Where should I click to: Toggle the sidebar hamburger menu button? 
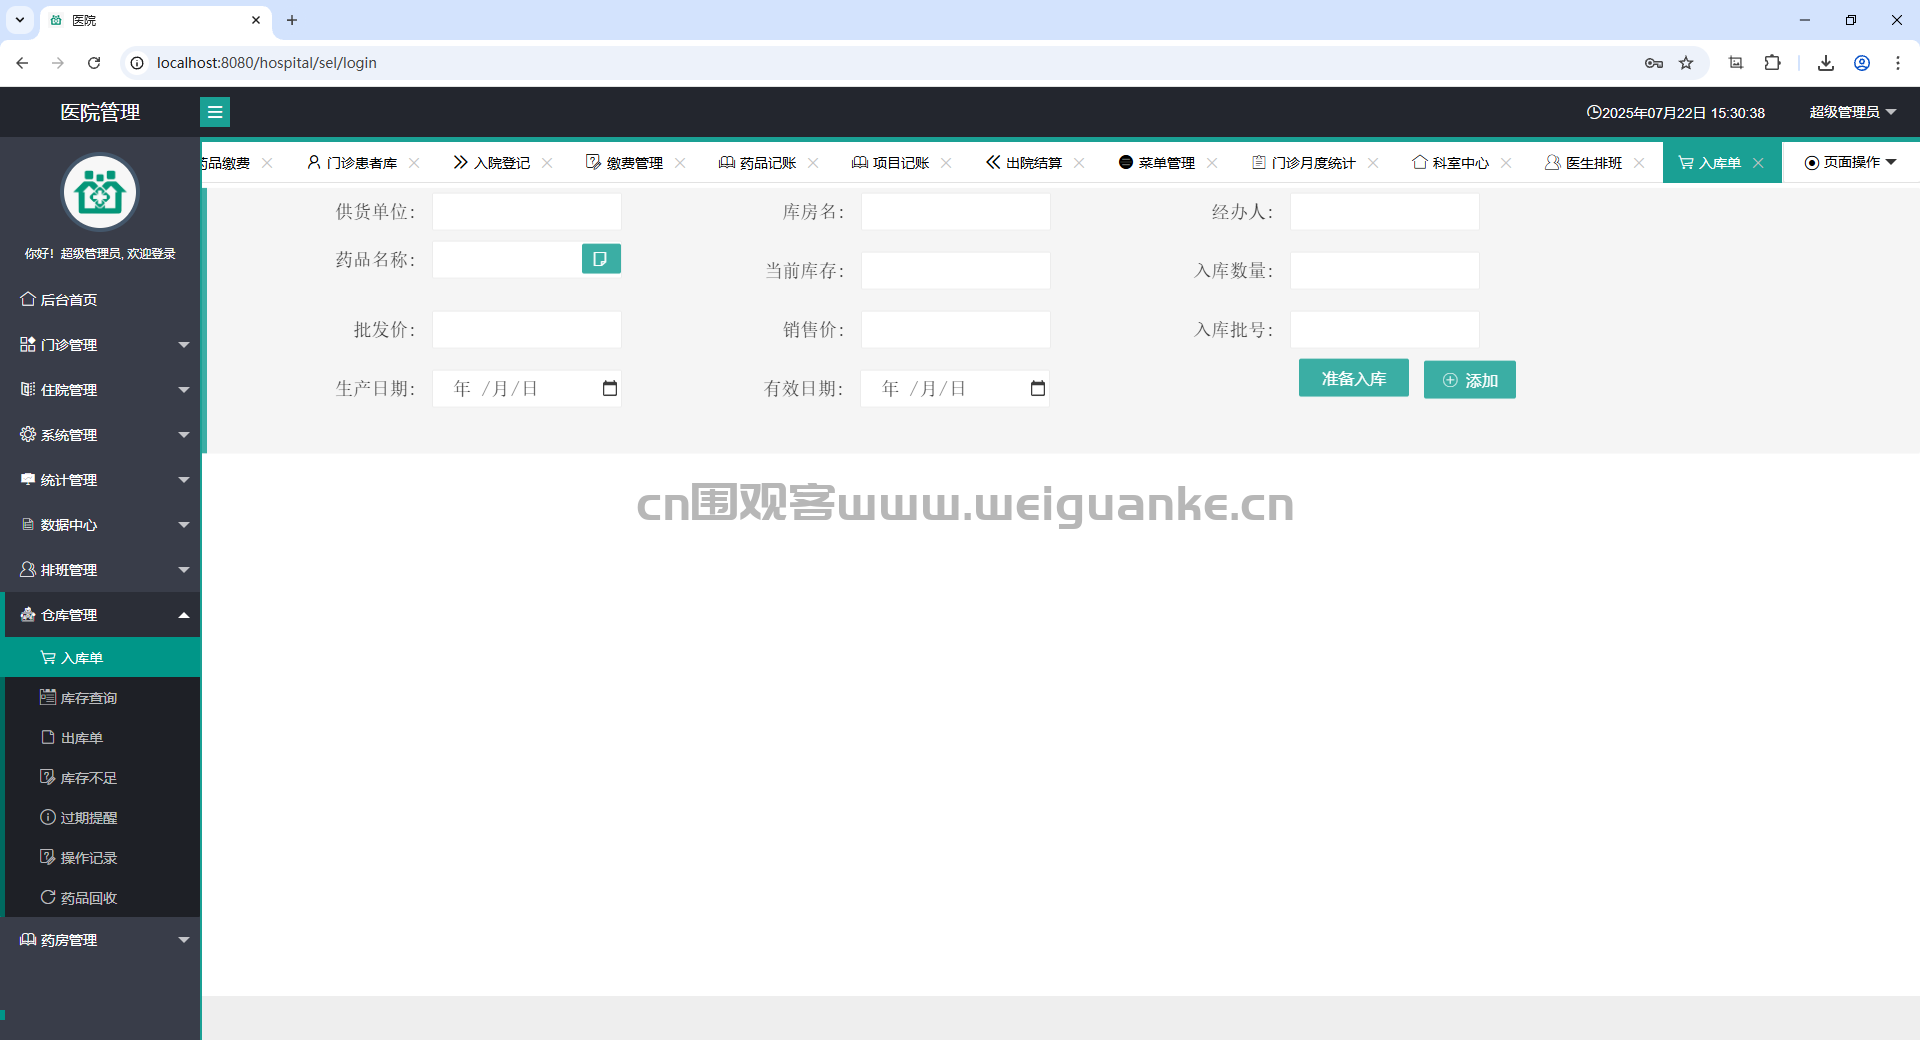(215, 112)
